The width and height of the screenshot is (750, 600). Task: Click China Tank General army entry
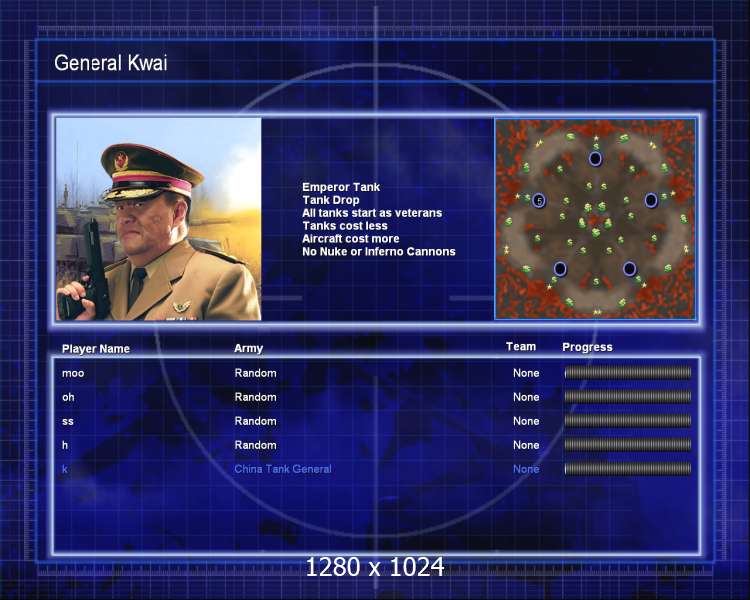pos(283,469)
